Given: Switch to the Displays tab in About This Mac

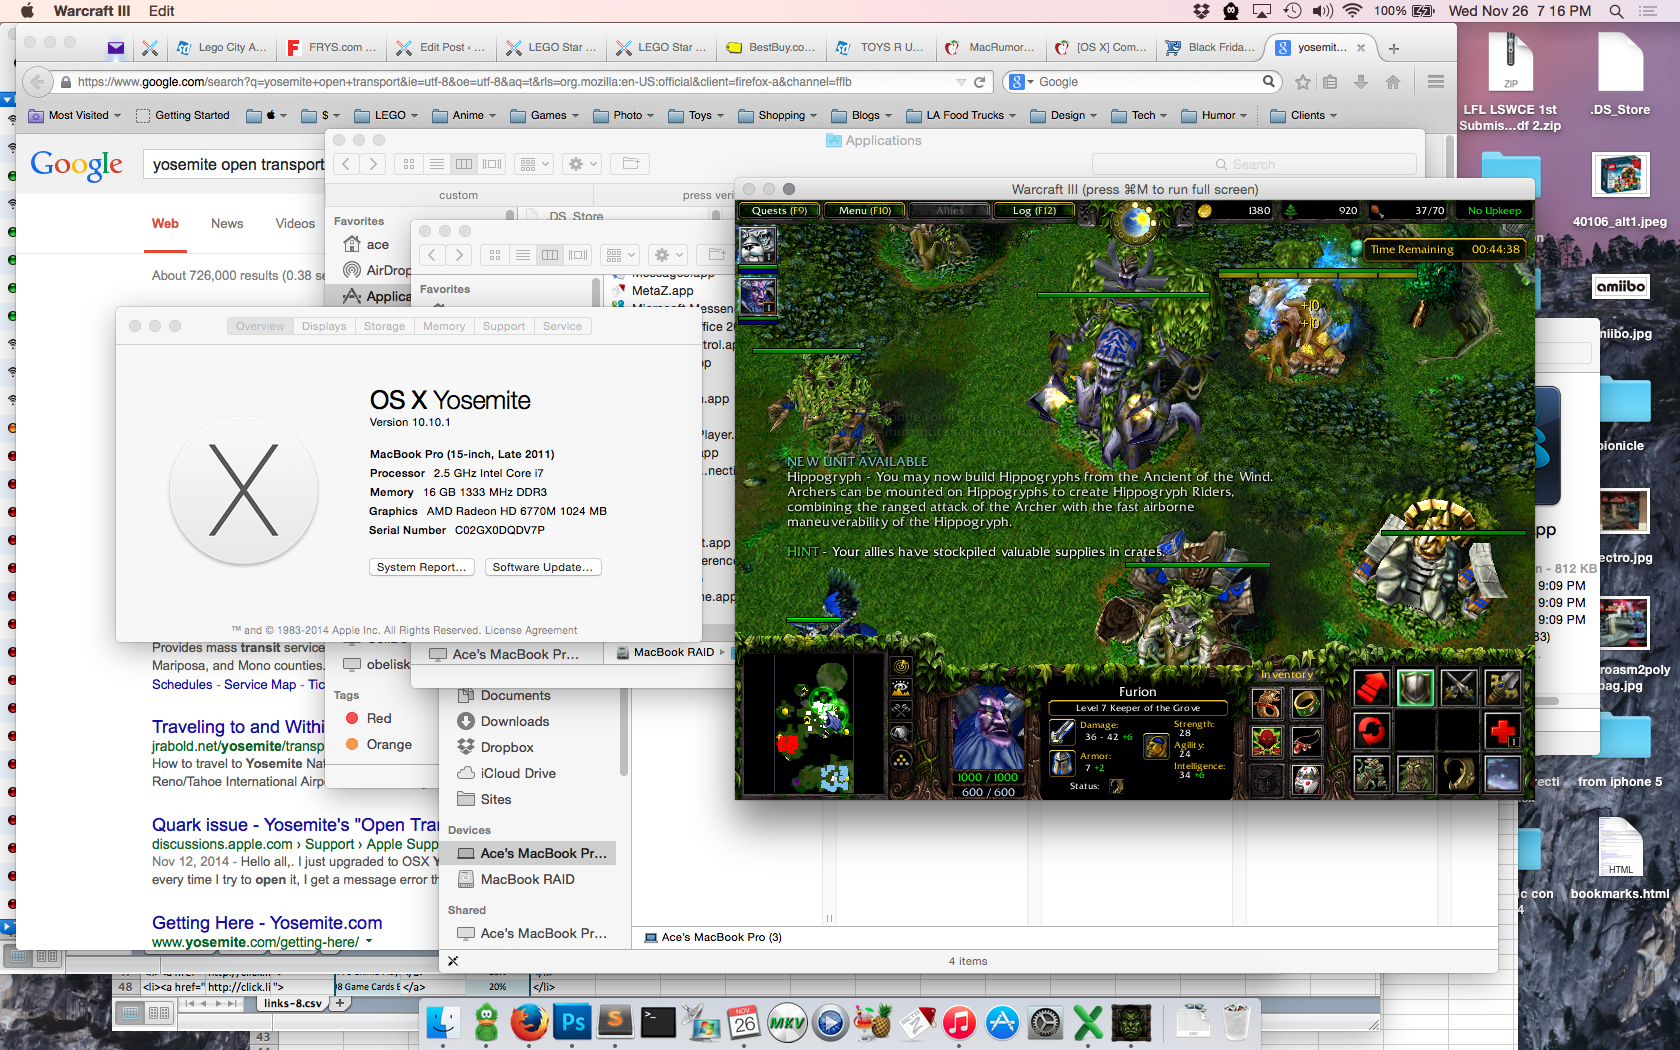Looking at the screenshot, I should click(x=324, y=326).
